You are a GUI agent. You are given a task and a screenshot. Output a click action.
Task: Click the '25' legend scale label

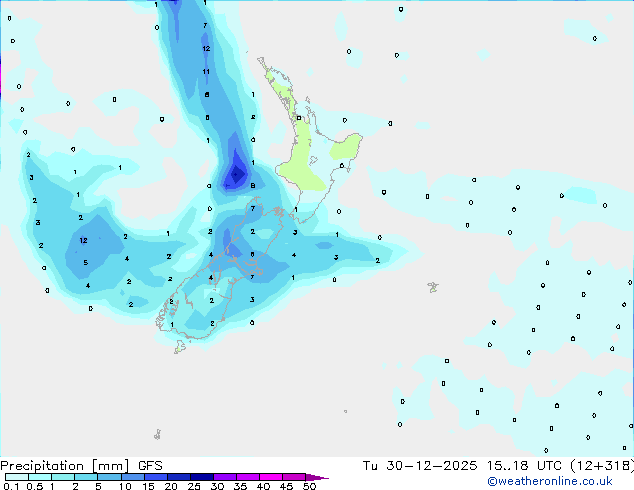click(x=194, y=486)
